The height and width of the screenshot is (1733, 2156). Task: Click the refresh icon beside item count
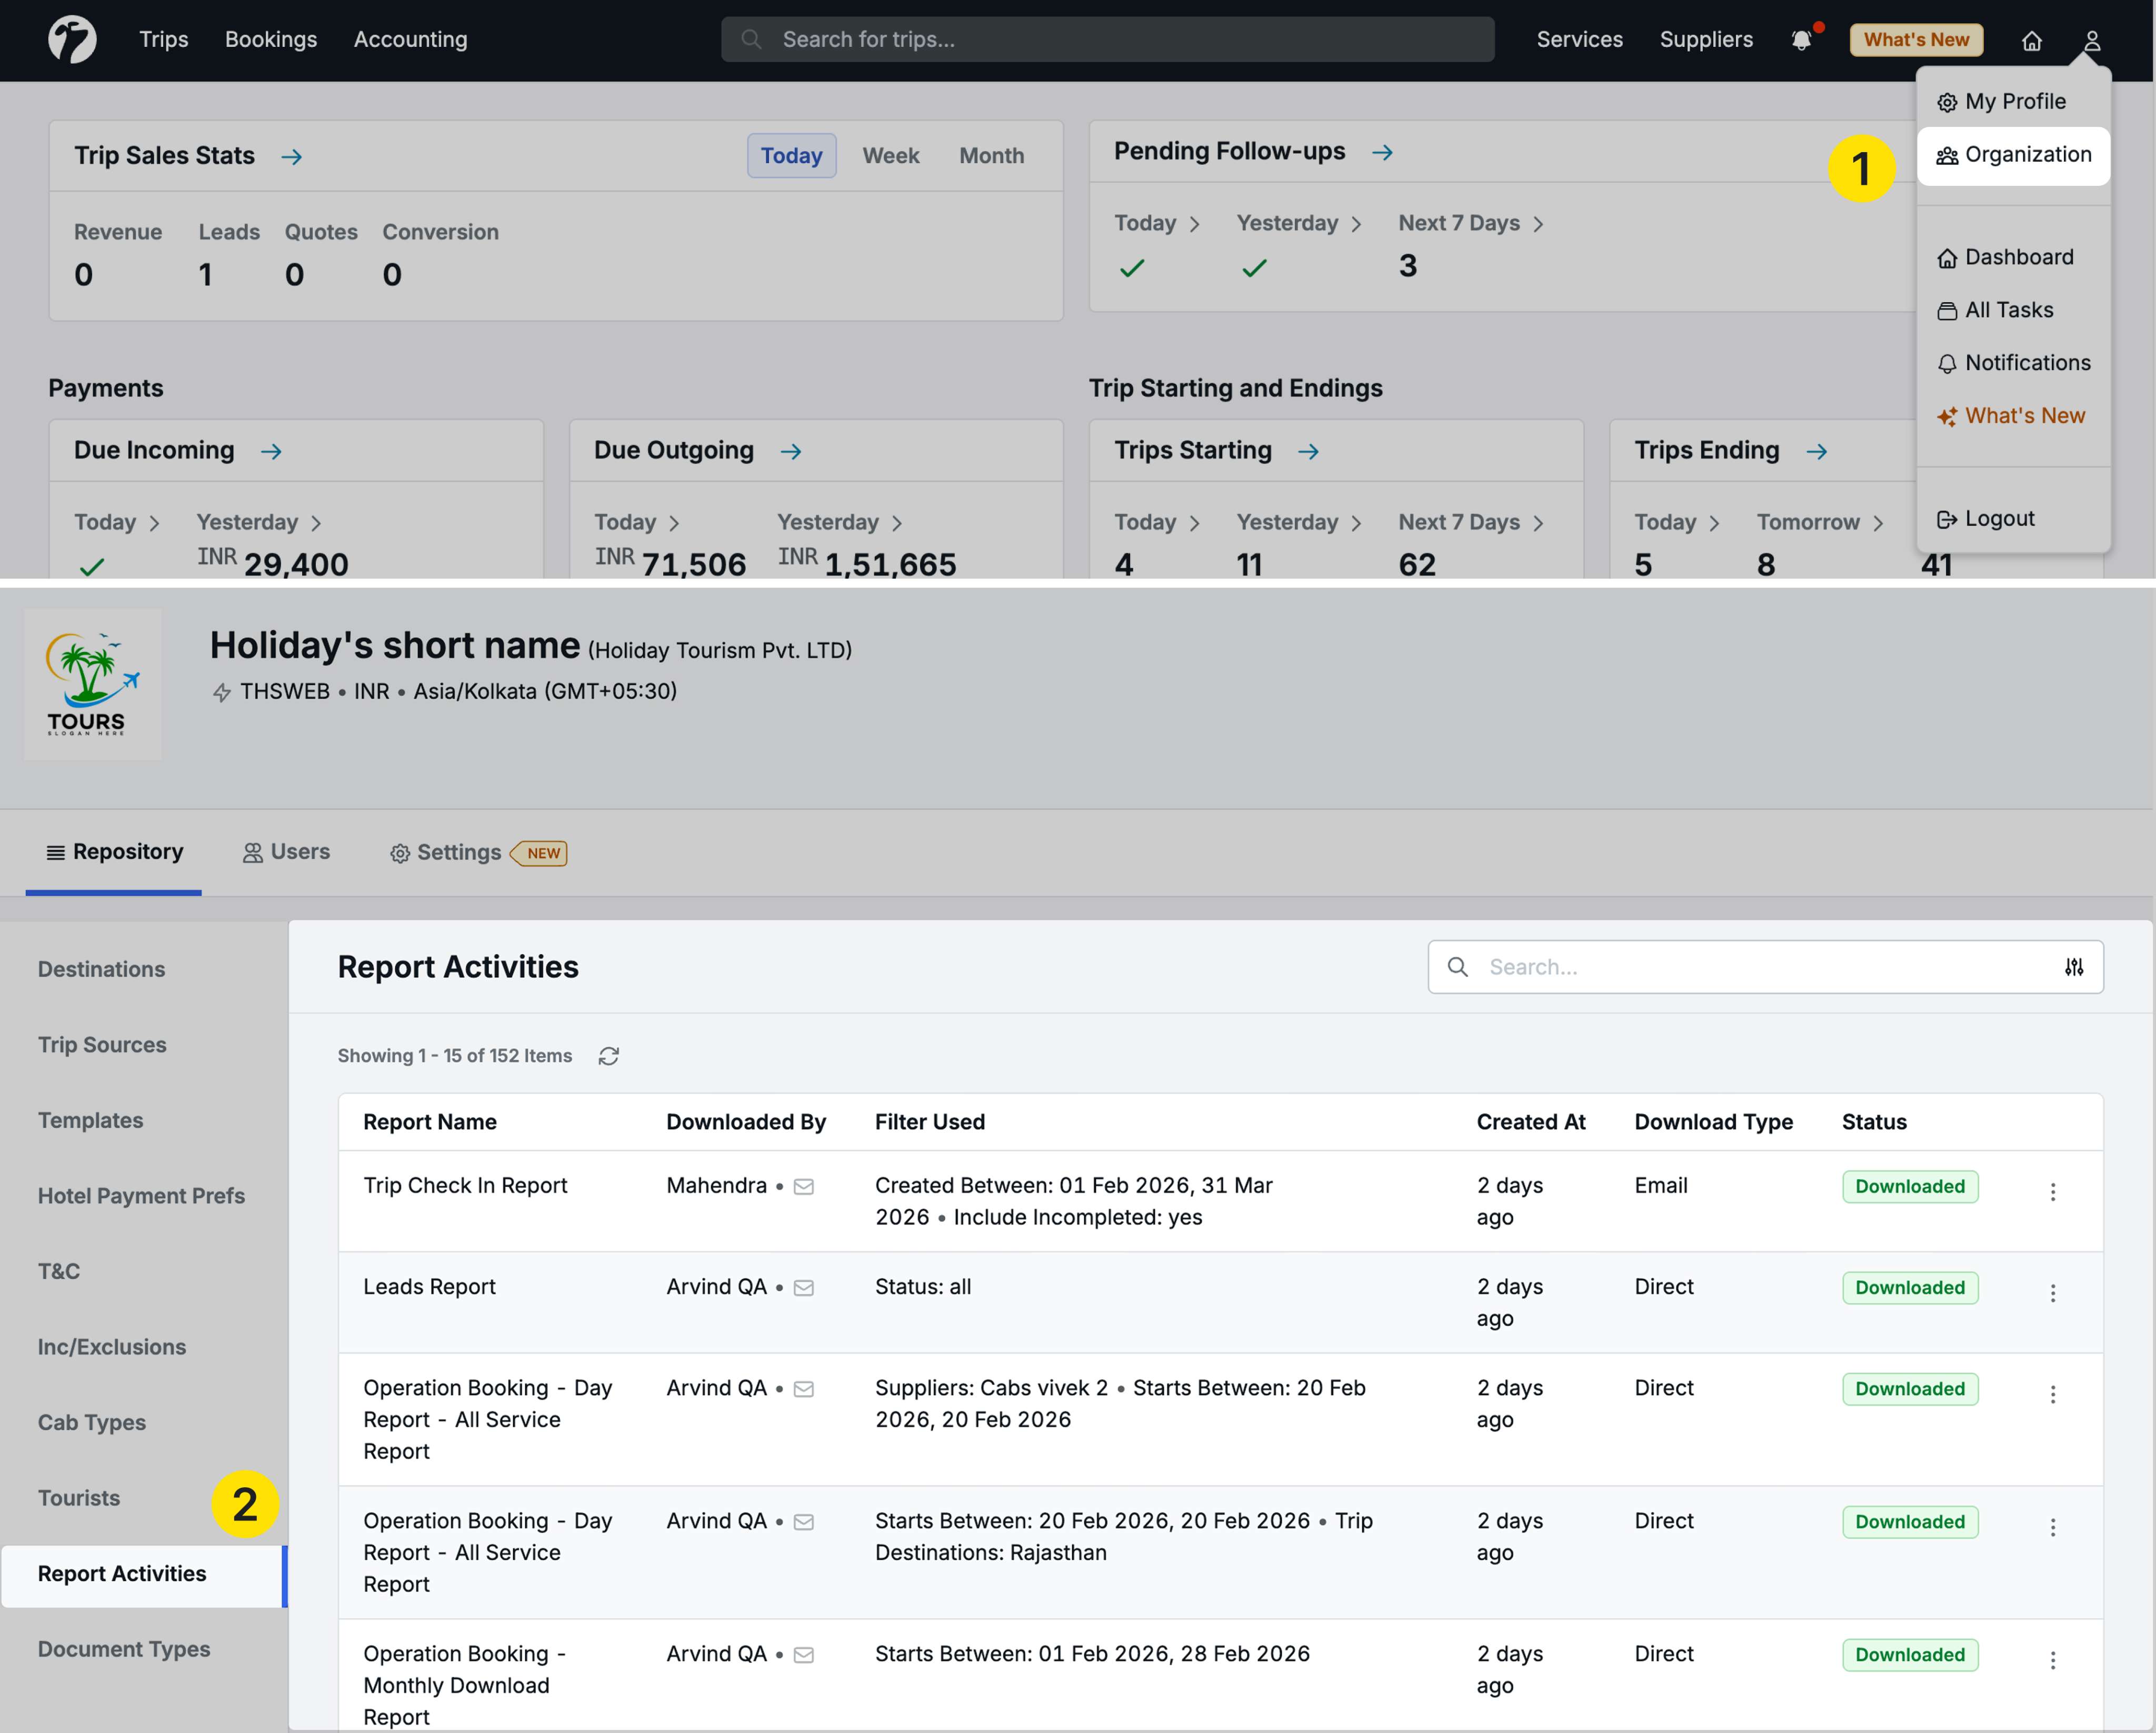(608, 1056)
